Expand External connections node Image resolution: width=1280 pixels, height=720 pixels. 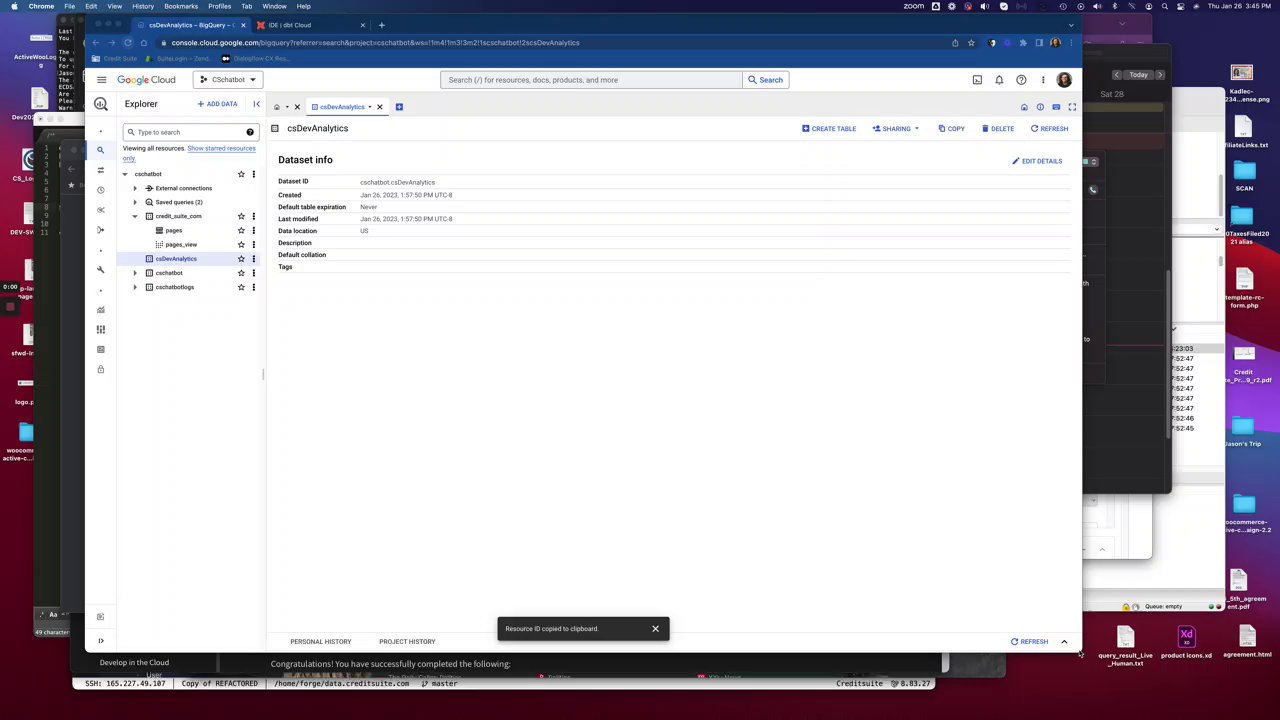(x=135, y=188)
